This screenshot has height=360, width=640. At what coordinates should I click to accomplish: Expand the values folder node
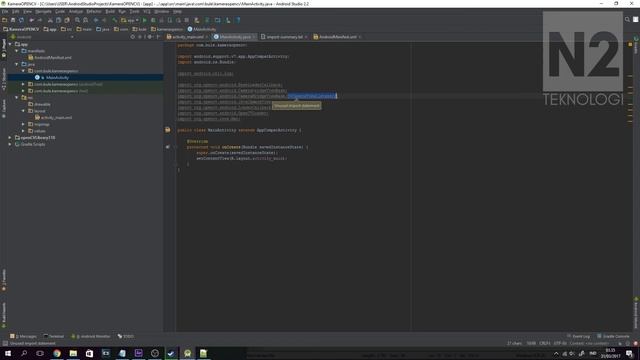pos(23,131)
